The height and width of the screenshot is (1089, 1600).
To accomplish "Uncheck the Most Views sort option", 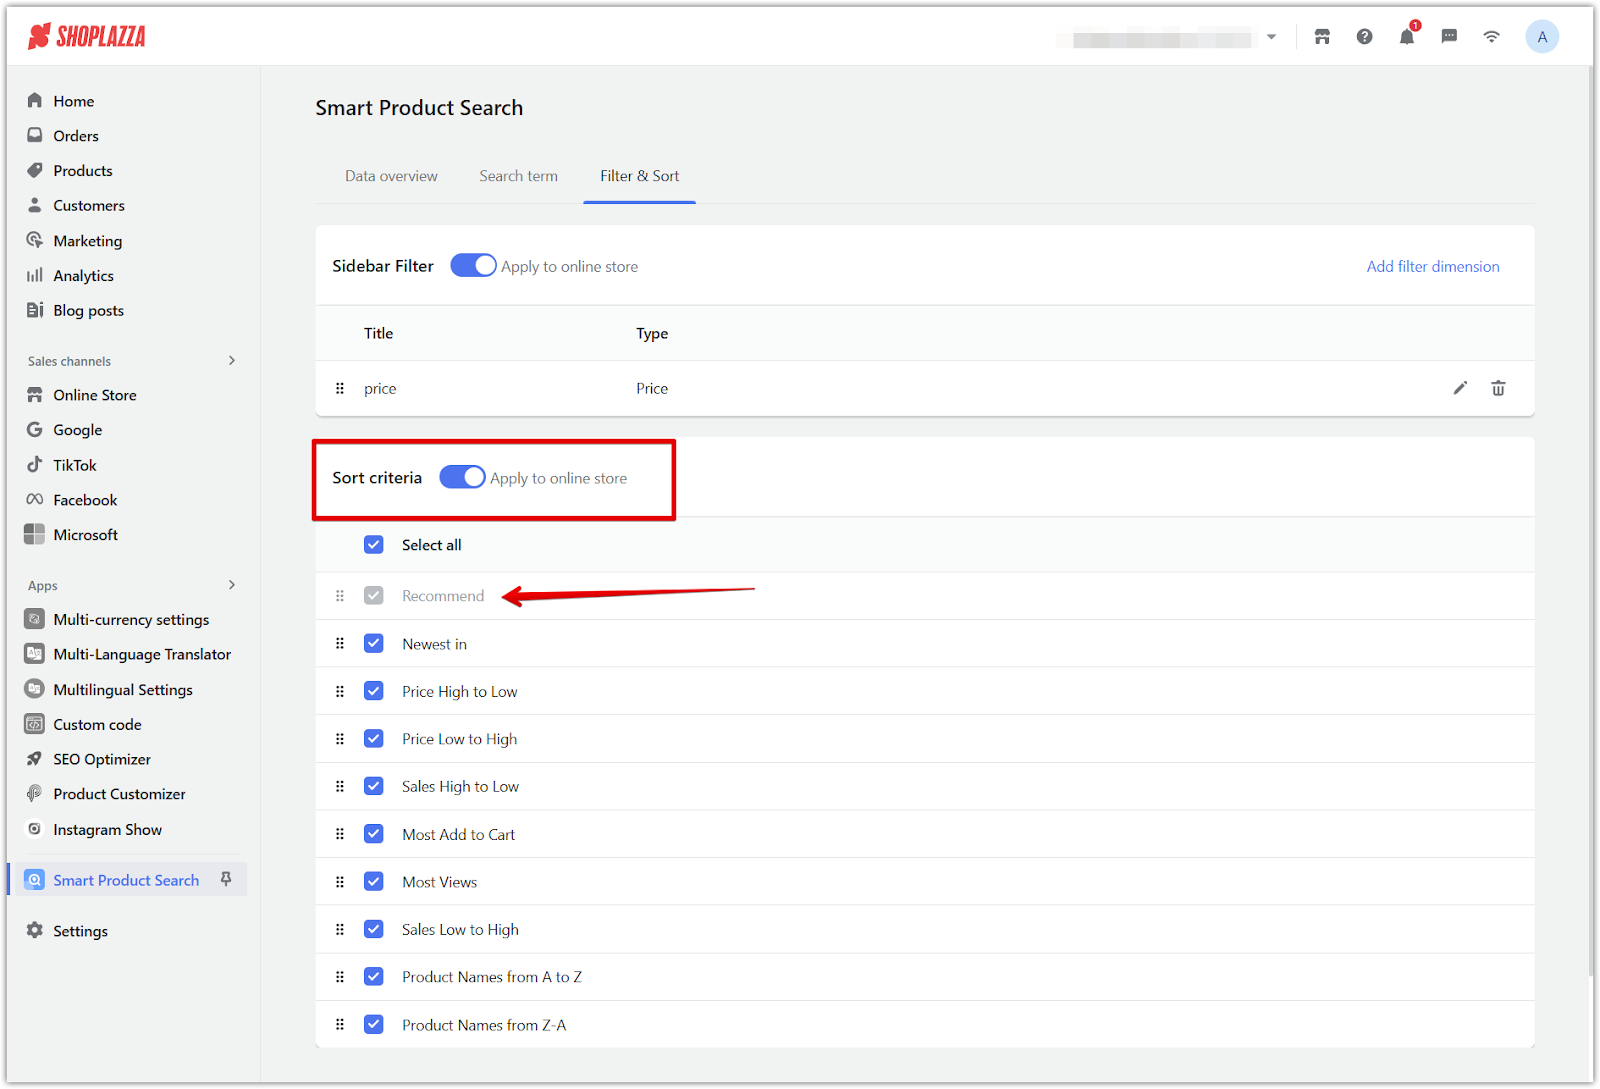I will click(x=374, y=882).
